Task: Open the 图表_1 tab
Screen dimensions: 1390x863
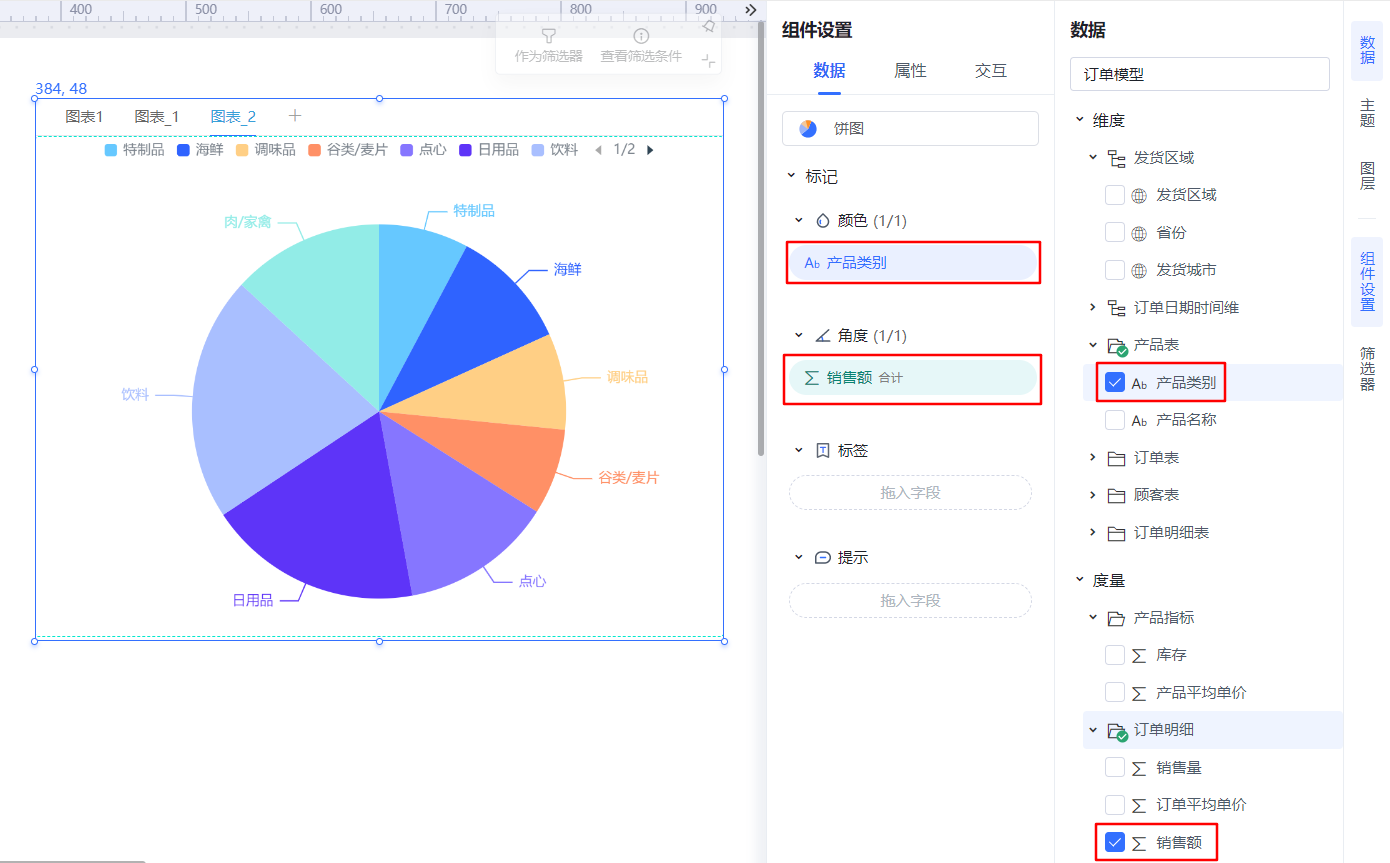Action: [x=157, y=117]
